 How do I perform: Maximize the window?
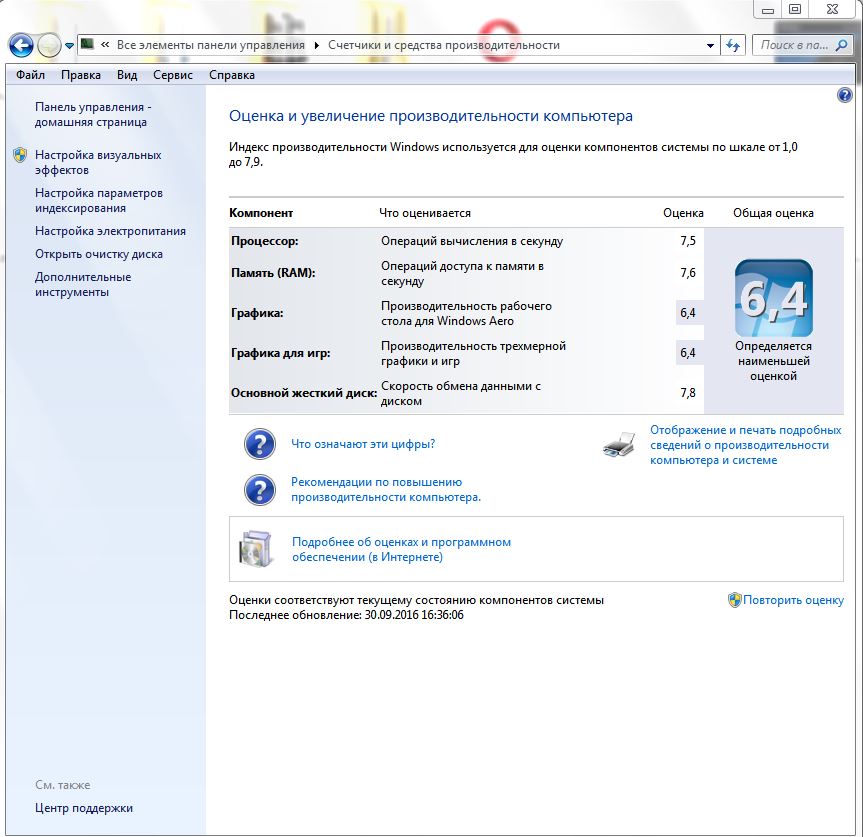(x=795, y=9)
